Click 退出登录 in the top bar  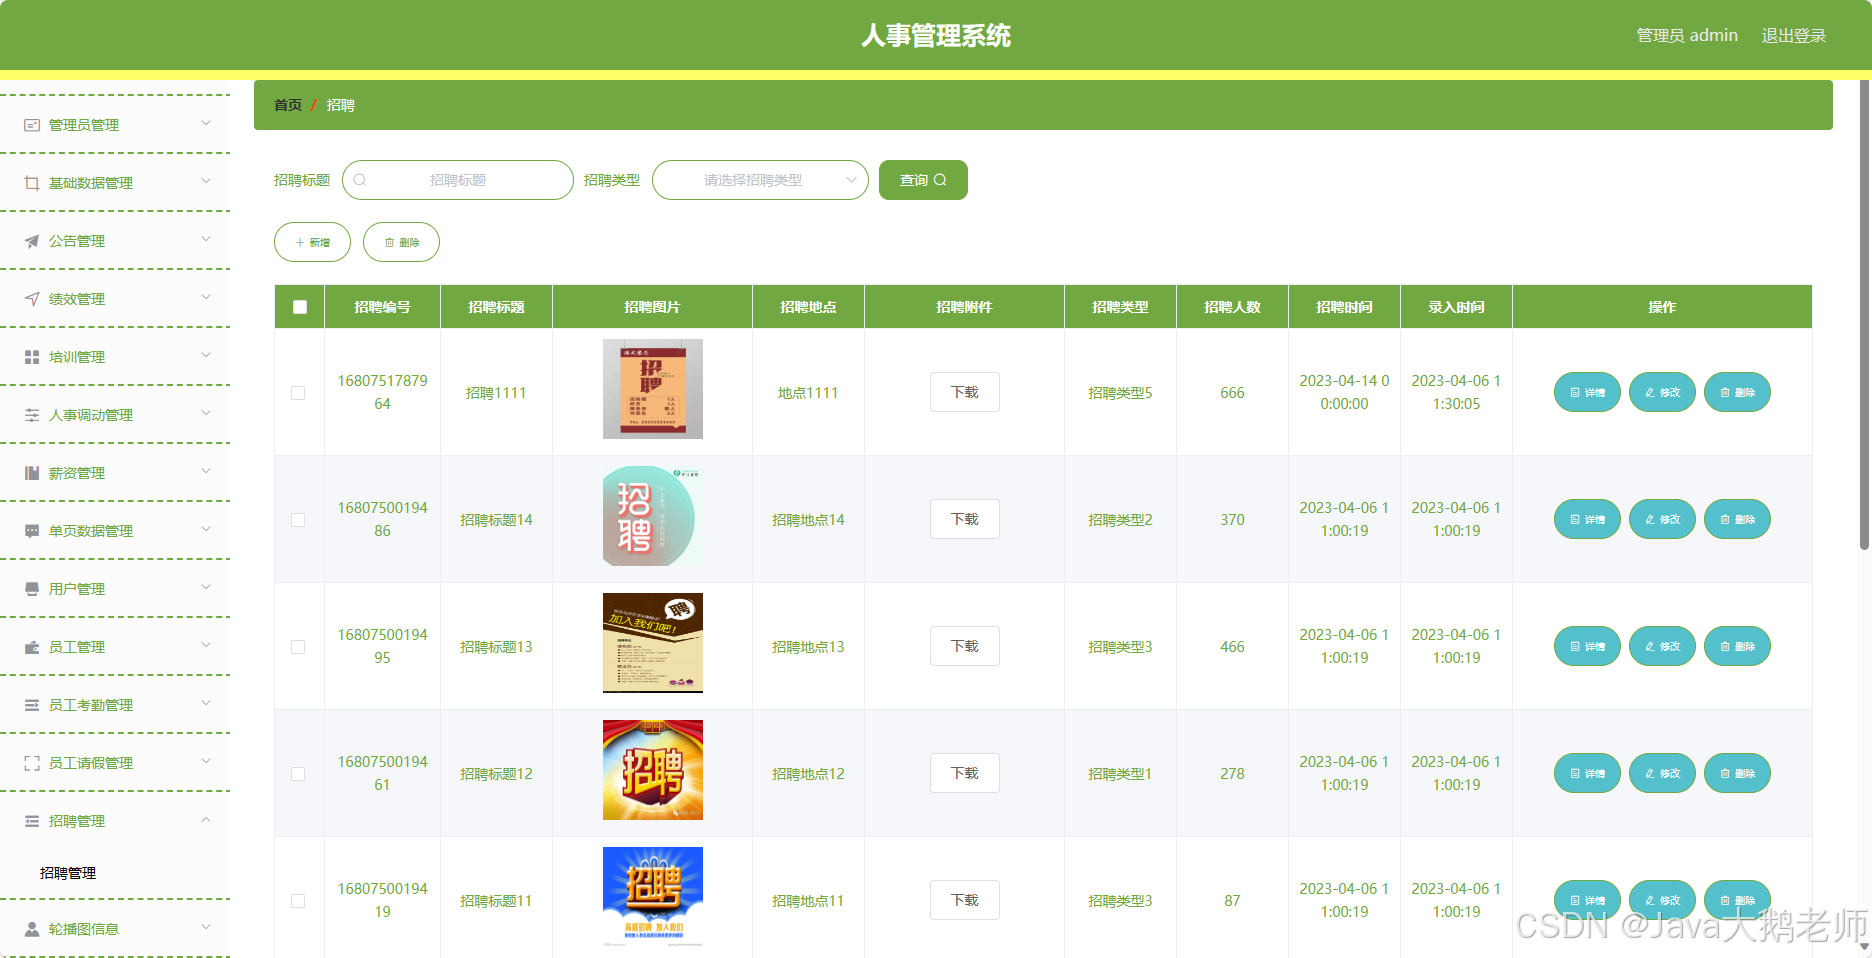pyautogui.click(x=1794, y=34)
